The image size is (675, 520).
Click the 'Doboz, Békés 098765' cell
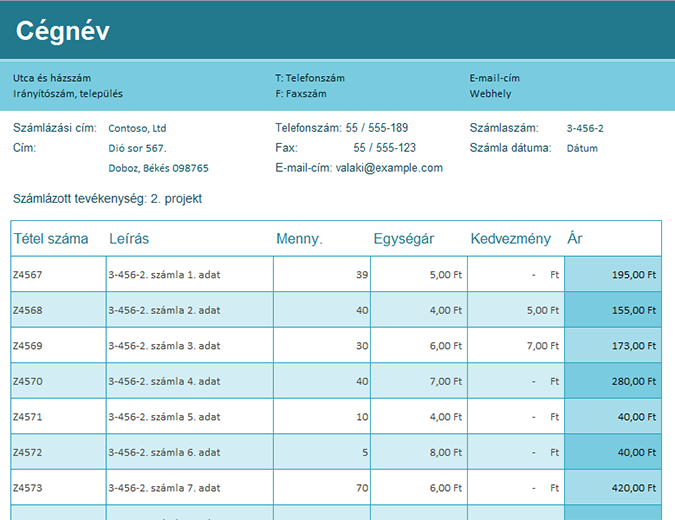pyautogui.click(x=158, y=168)
